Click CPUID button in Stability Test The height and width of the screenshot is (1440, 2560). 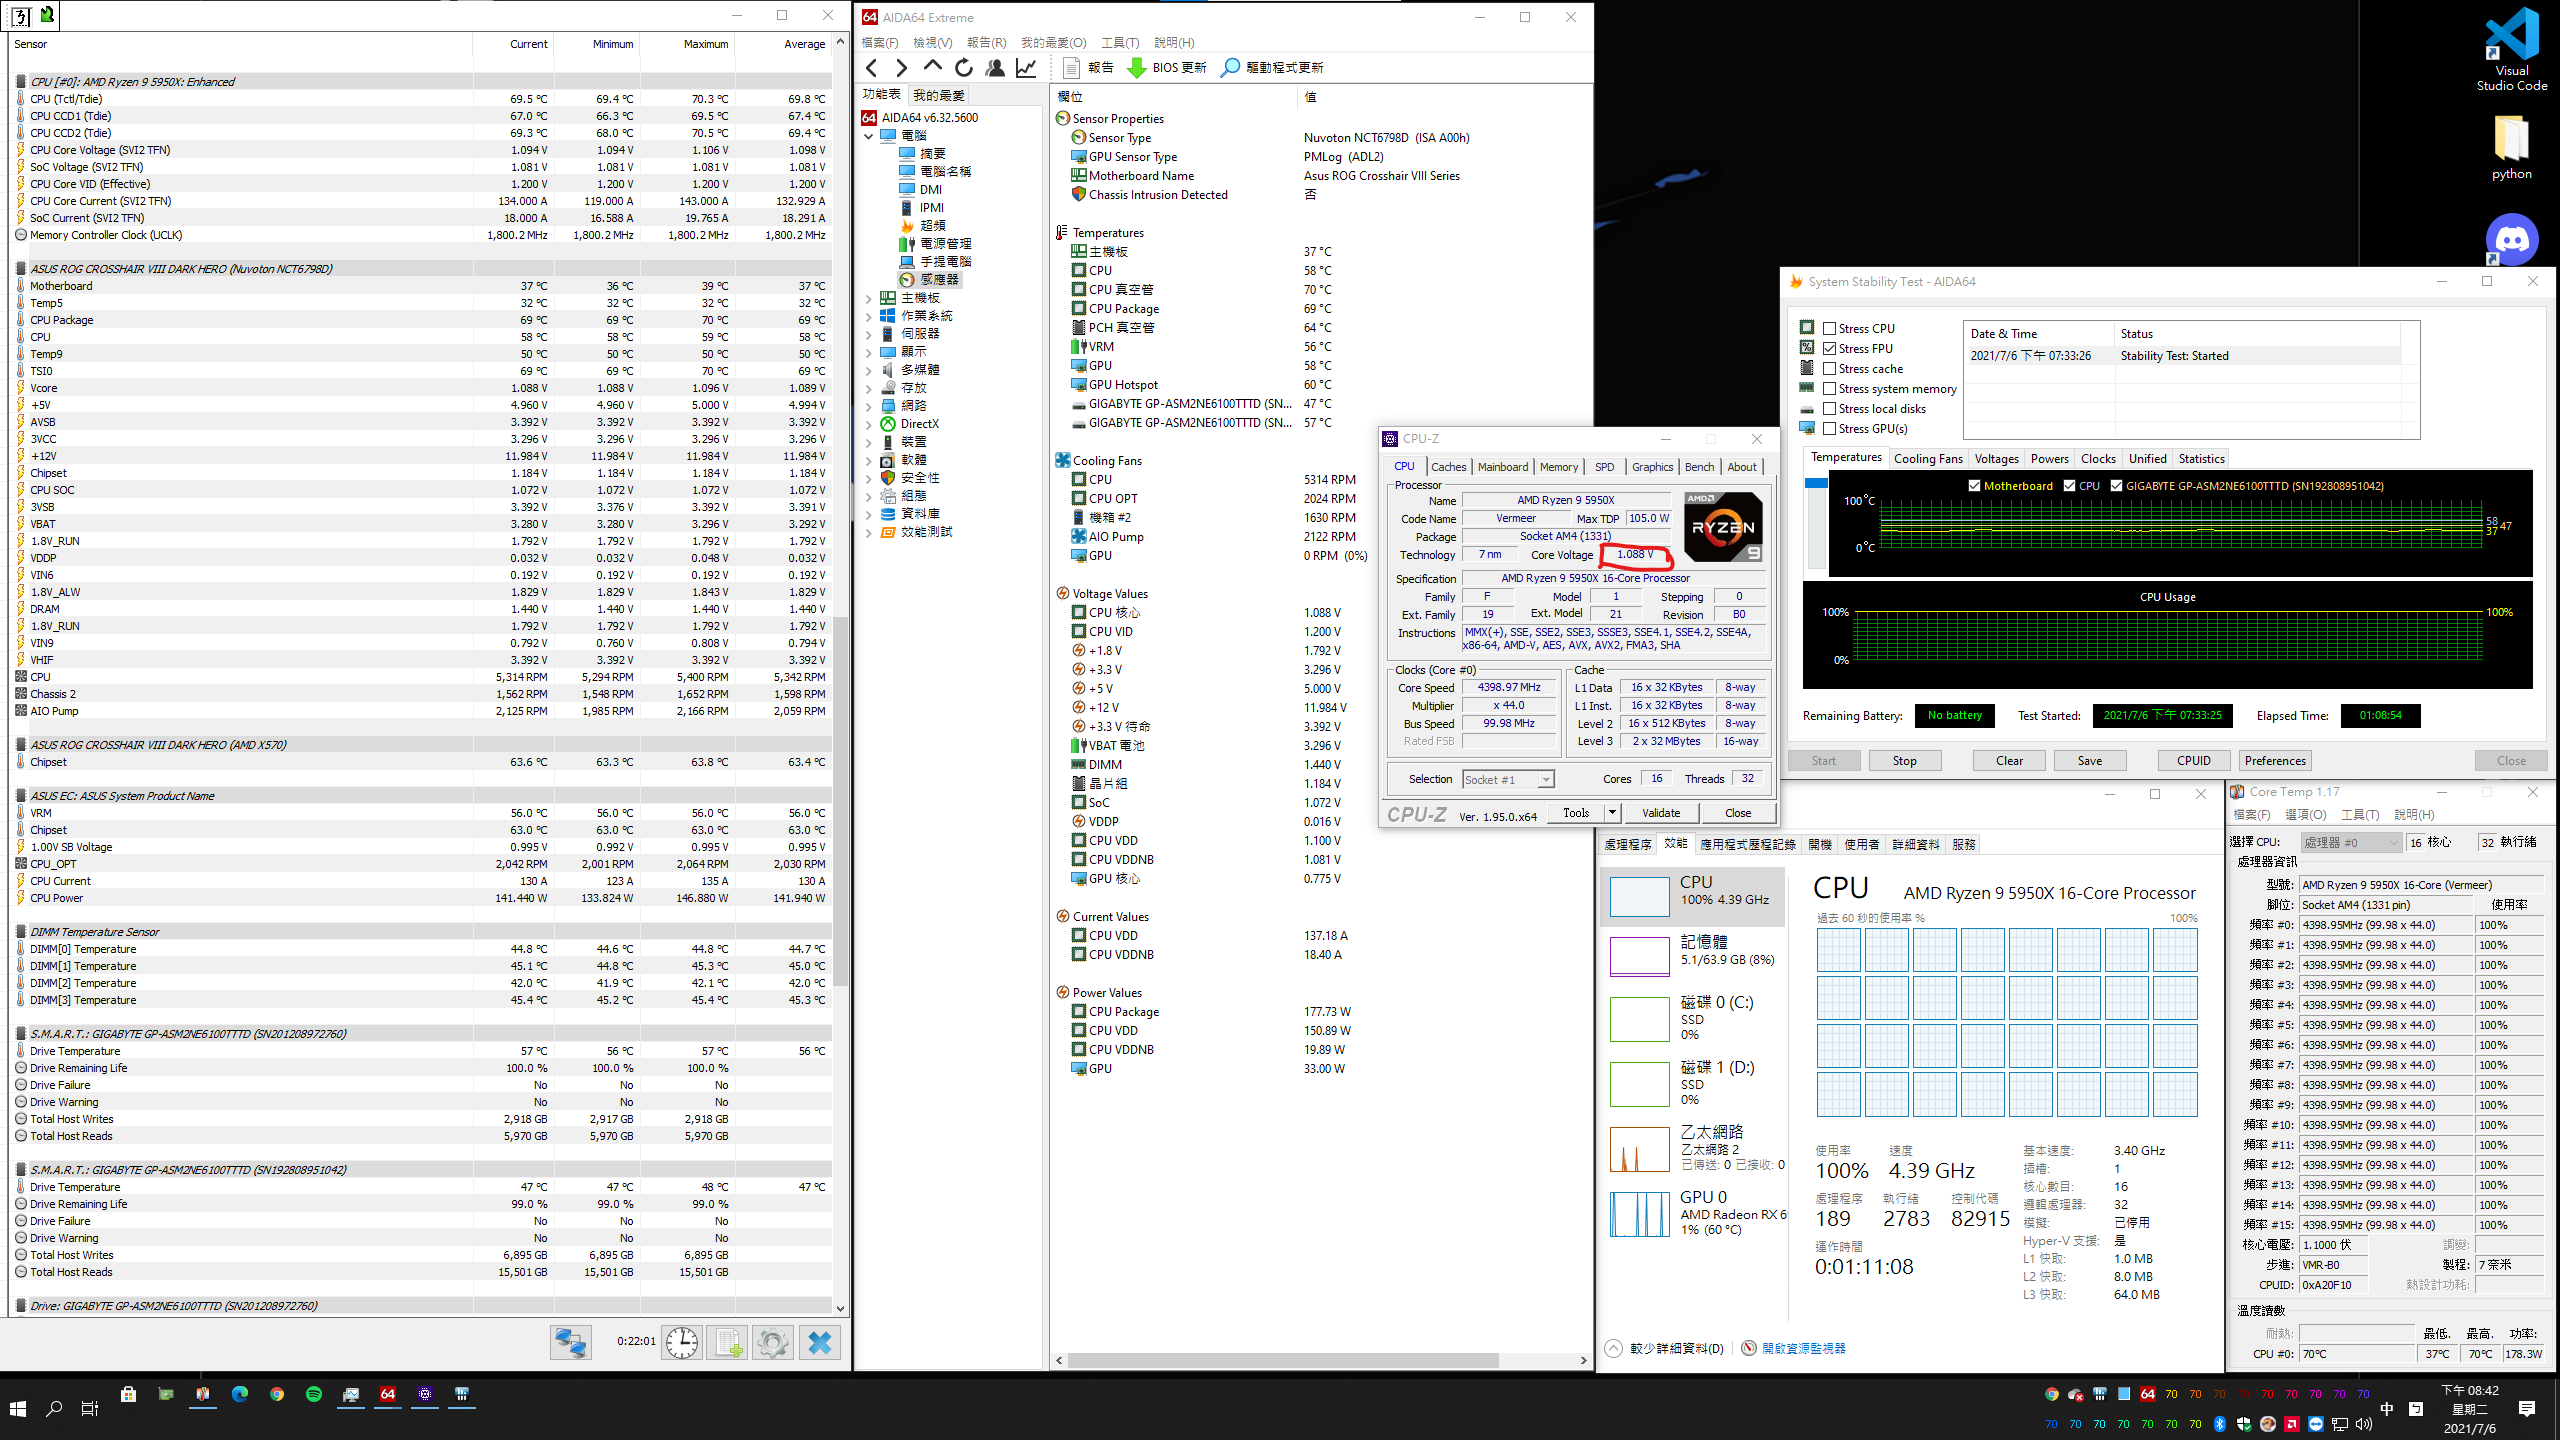click(x=2193, y=761)
